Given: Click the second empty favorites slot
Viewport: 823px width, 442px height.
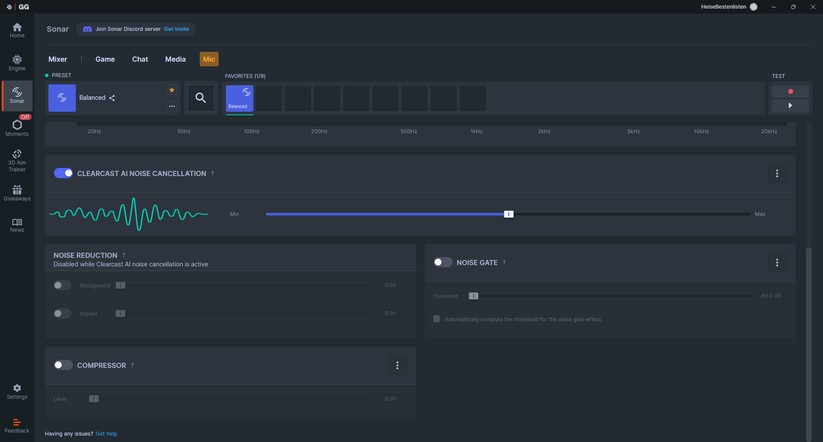Looking at the screenshot, I should point(298,98).
